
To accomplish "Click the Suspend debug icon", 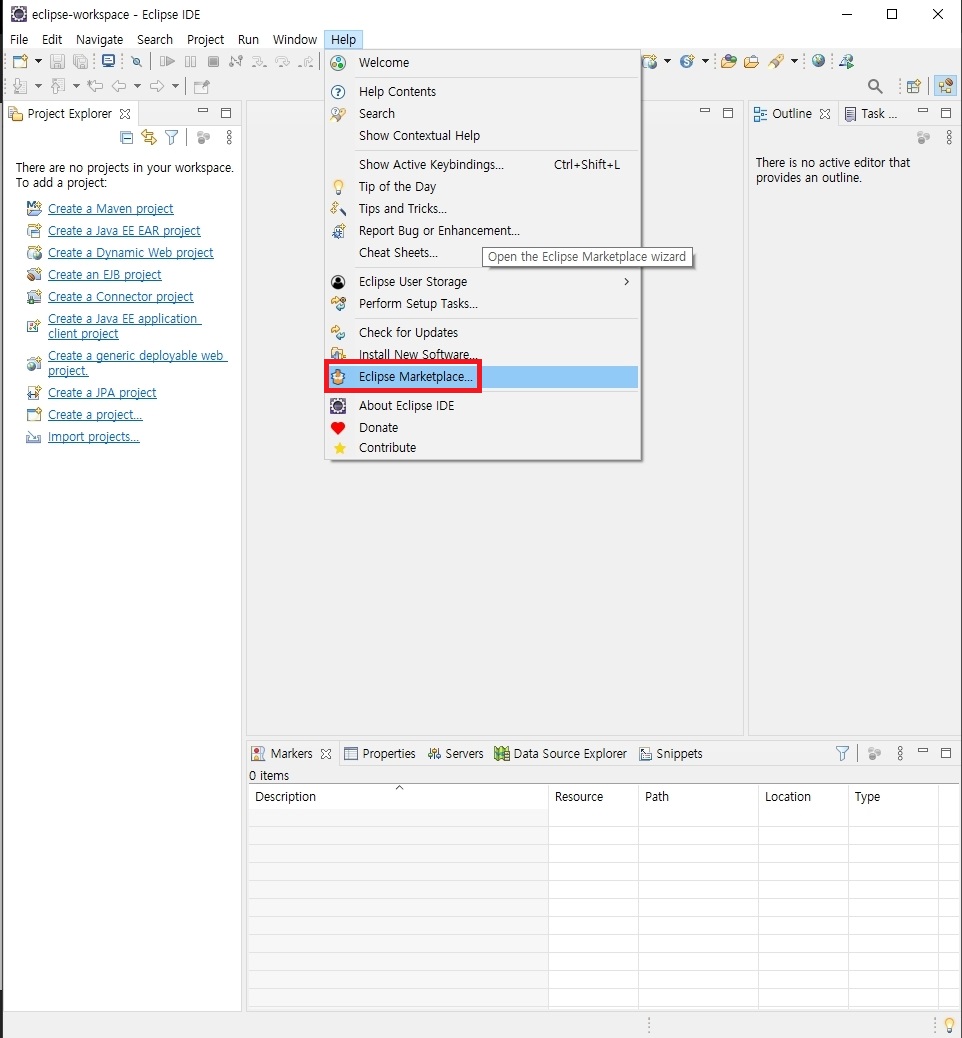I will pos(191,62).
